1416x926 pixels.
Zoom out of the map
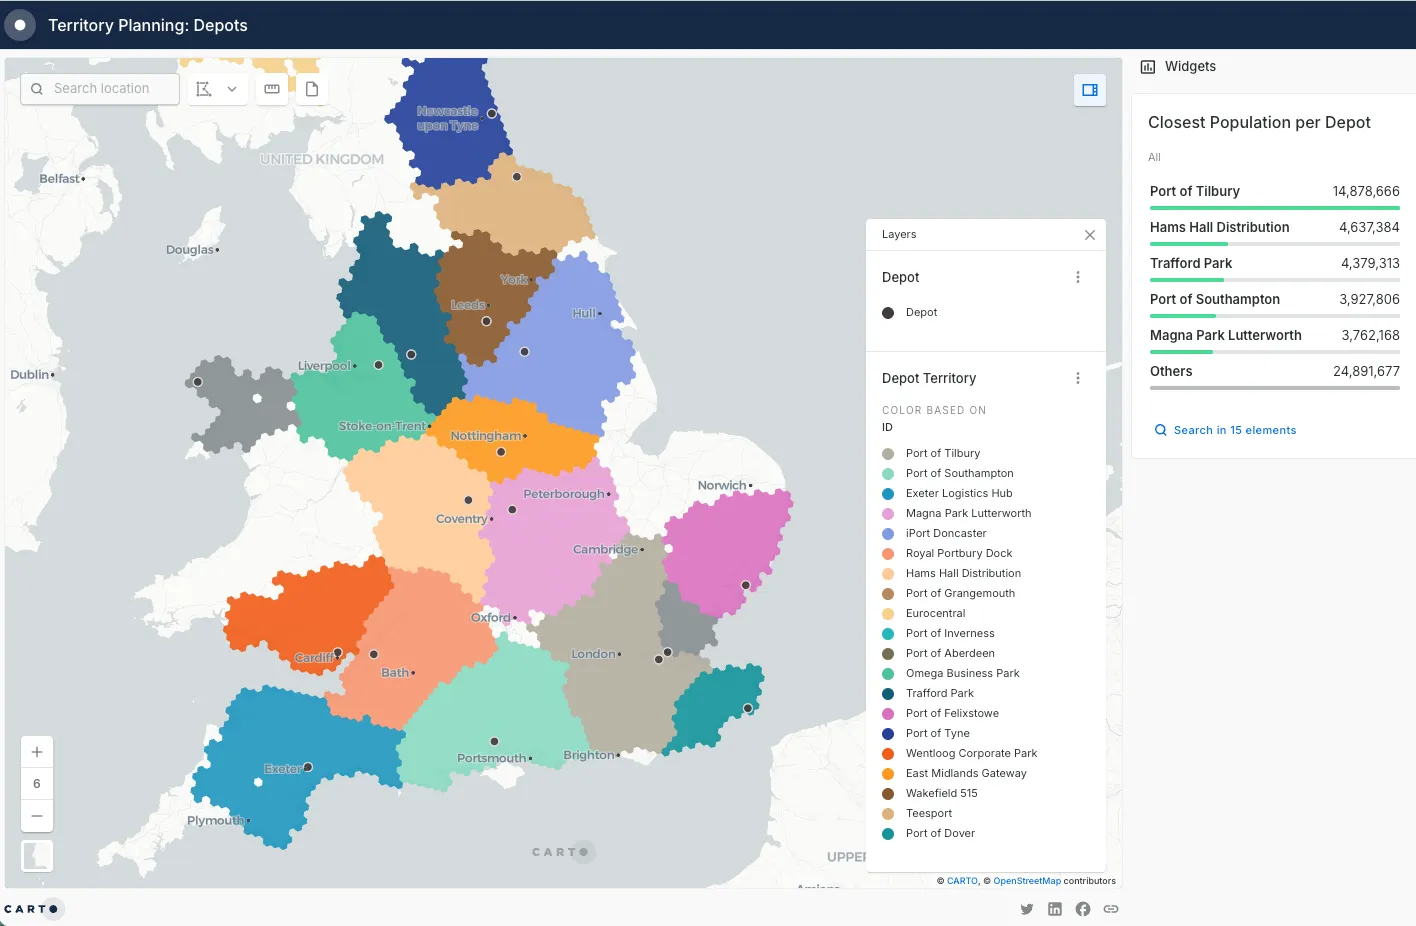point(37,816)
